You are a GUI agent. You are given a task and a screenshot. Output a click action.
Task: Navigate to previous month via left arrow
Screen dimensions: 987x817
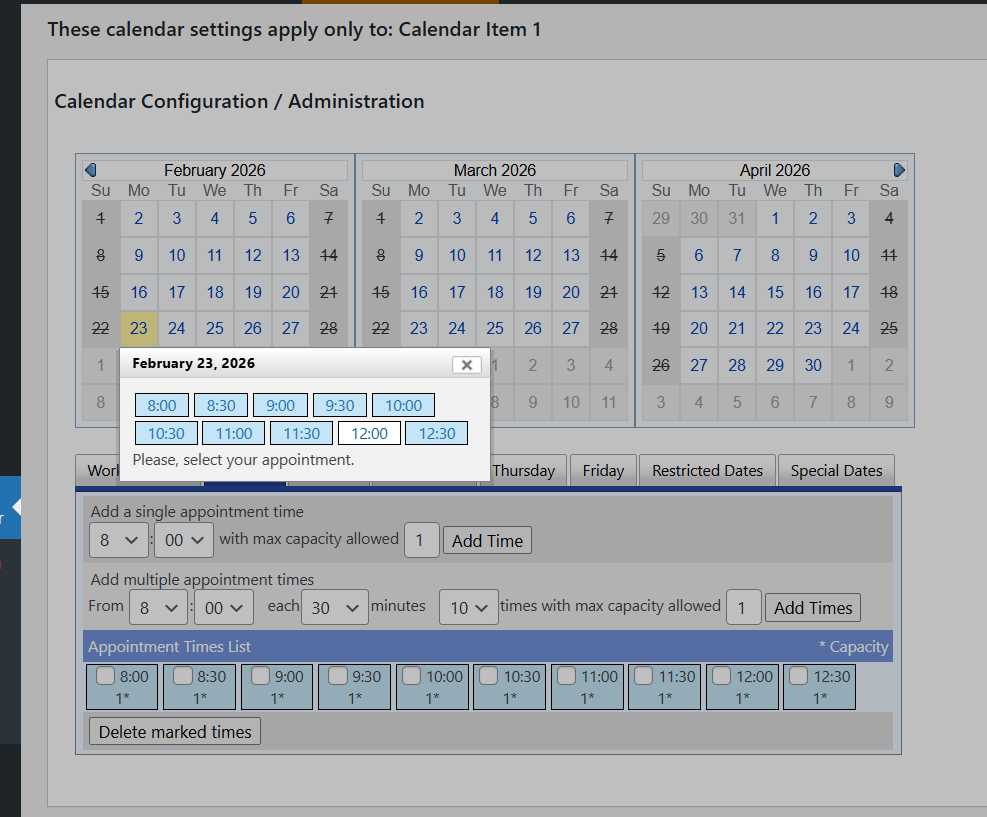(x=89, y=170)
